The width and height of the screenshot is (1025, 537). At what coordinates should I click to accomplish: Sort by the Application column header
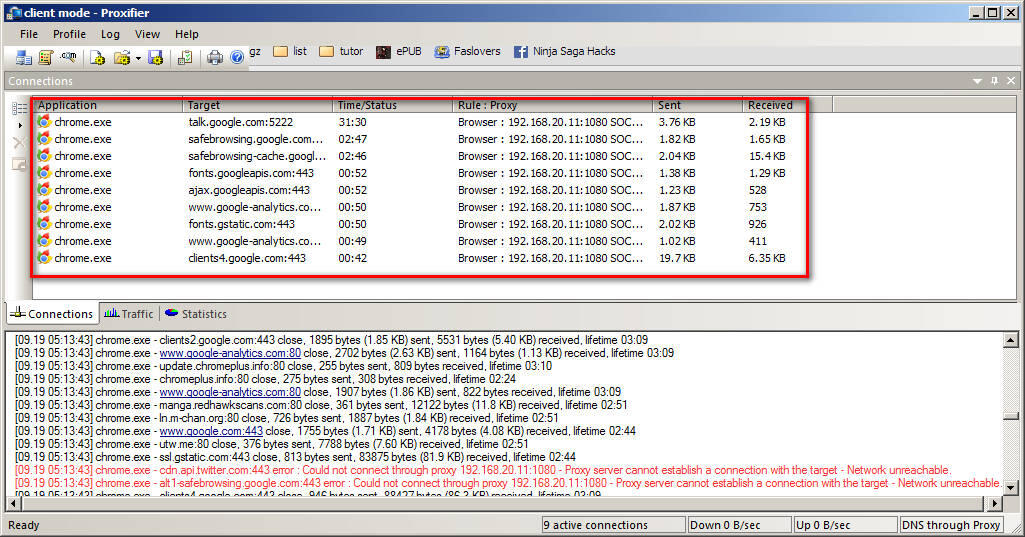coord(109,105)
